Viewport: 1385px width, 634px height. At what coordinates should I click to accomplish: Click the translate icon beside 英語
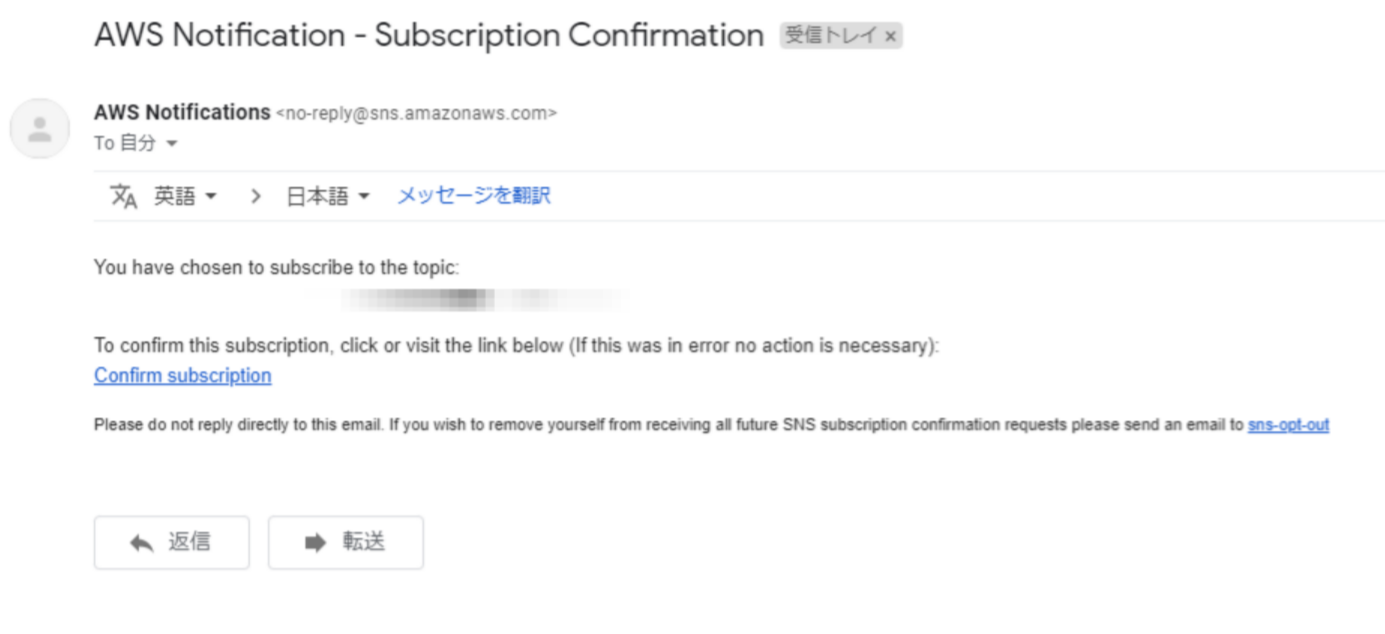coord(123,196)
